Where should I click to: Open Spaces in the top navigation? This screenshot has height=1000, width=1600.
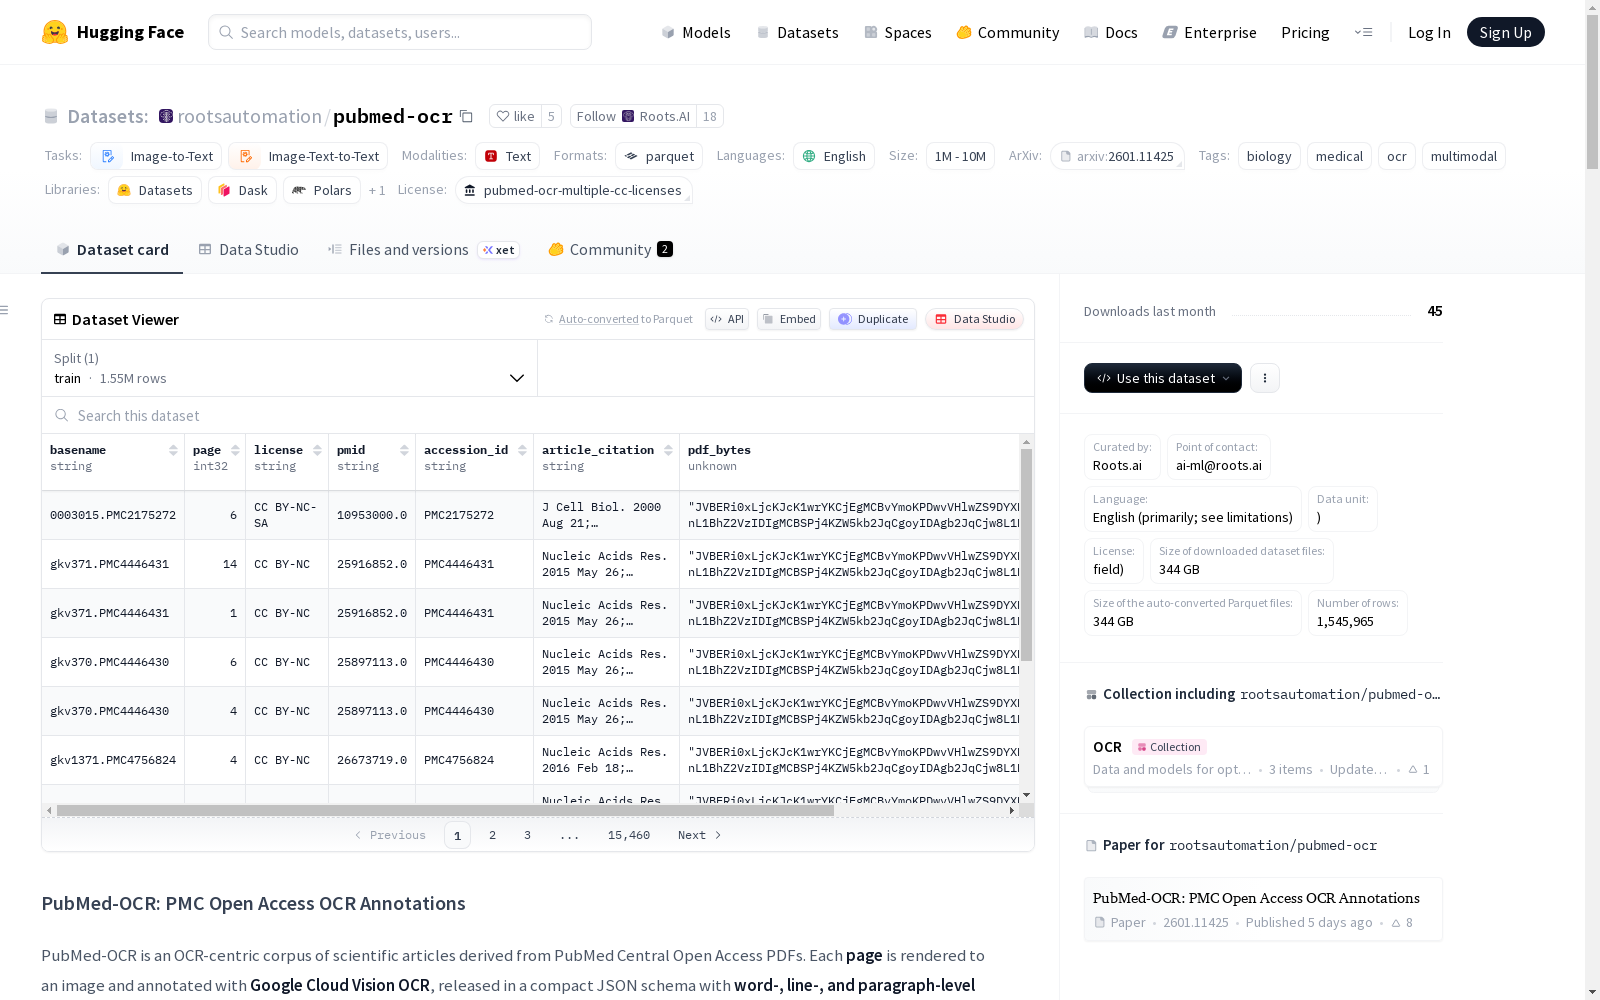897,32
